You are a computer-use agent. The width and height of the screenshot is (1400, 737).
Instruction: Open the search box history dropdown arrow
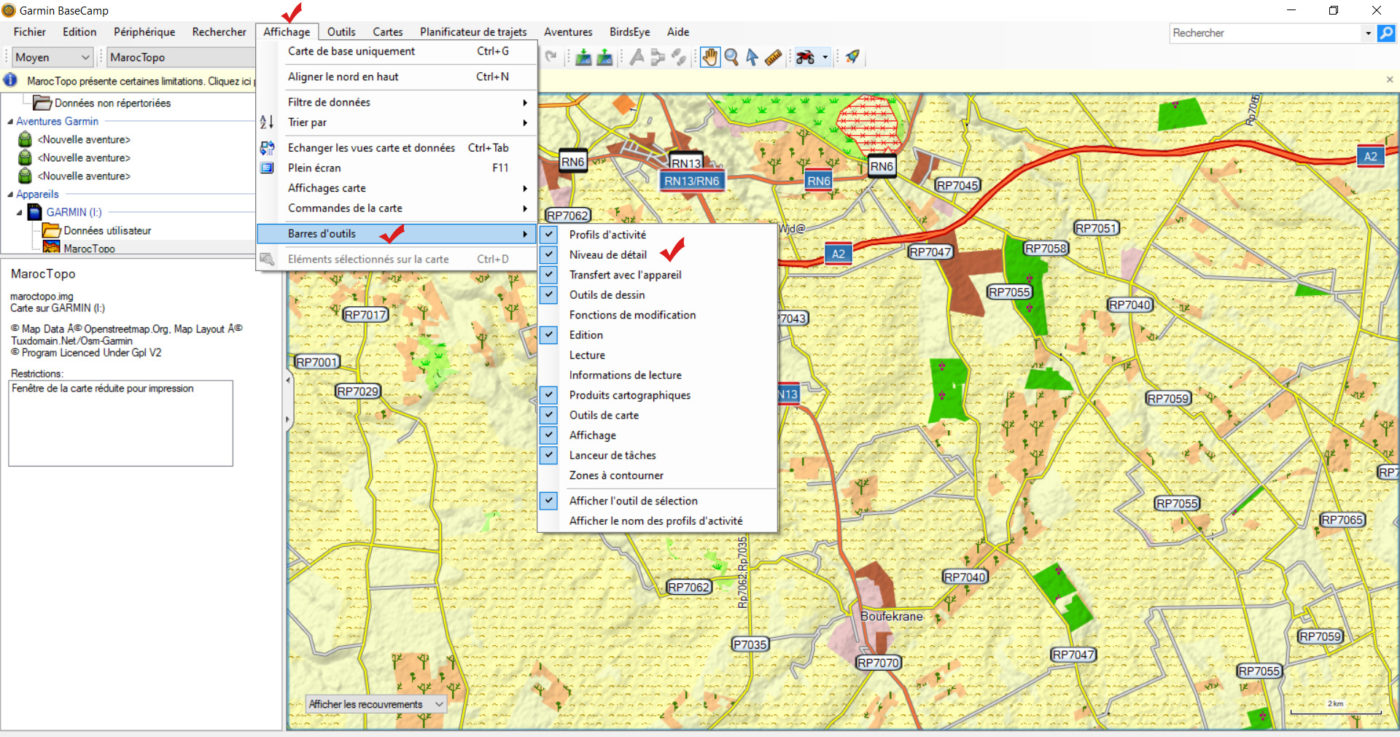pos(1368,33)
